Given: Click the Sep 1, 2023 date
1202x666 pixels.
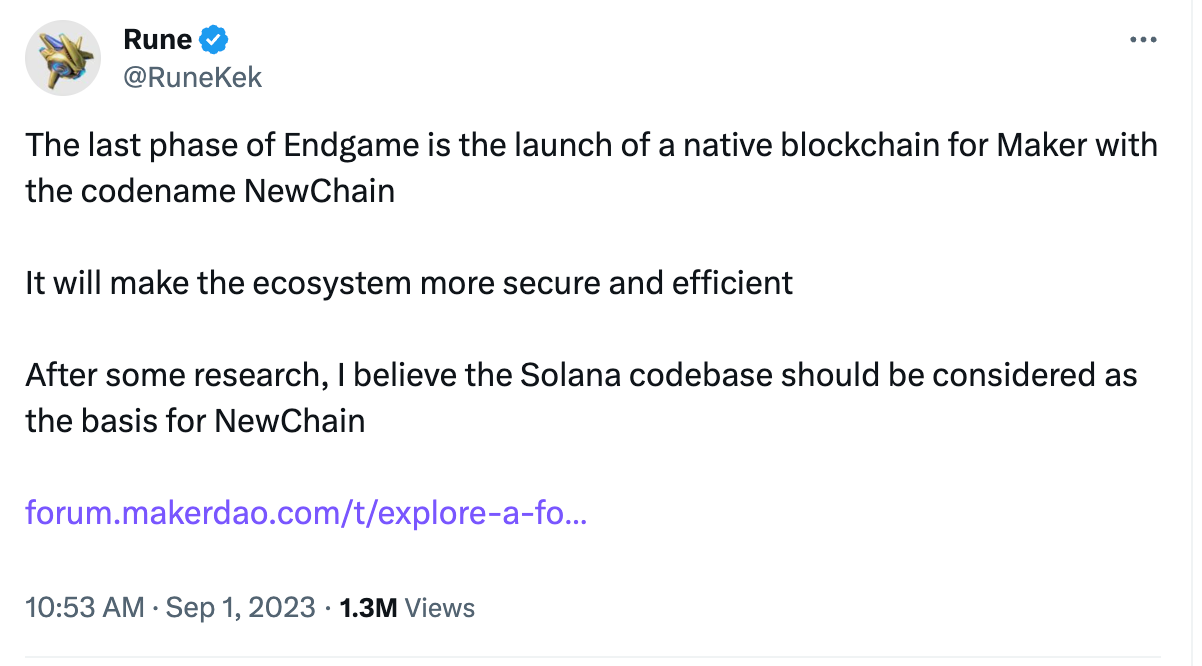Looking at the screenshot, I should [240, 607].
